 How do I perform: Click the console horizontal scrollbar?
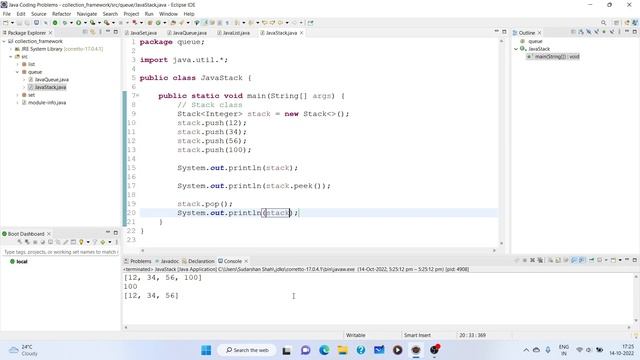[x=377, y=327]
